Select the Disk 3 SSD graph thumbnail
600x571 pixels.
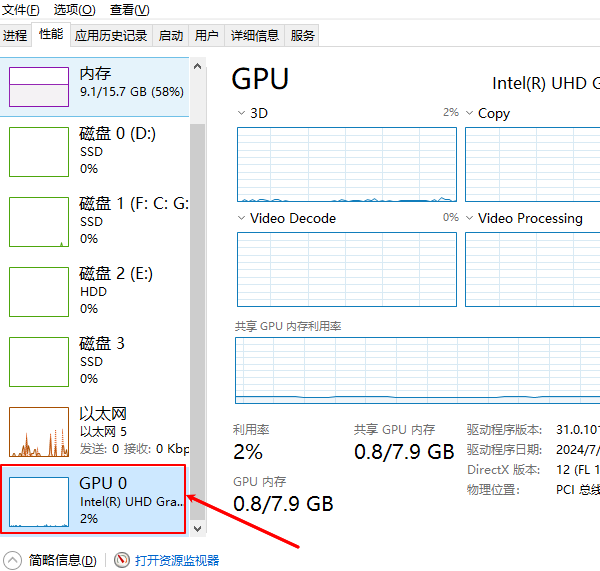pyautogui.click(x=39, y=361)
